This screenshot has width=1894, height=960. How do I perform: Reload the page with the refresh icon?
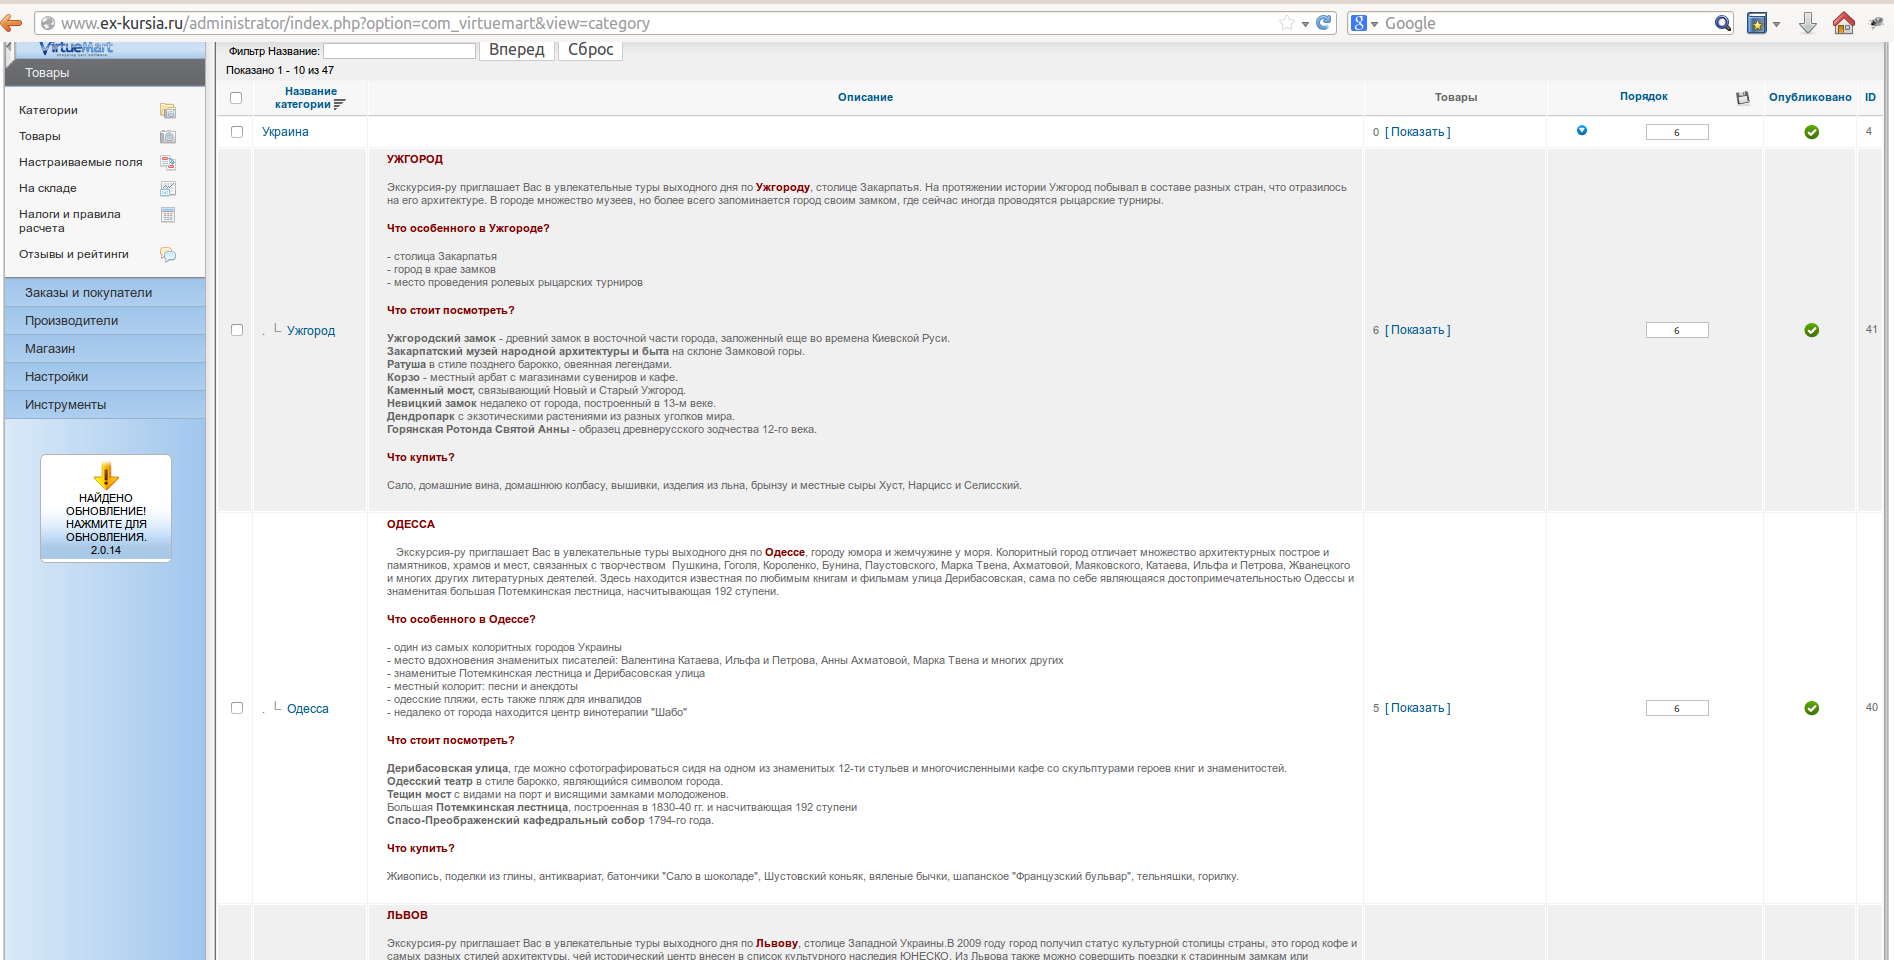(x=1324, y=23)
